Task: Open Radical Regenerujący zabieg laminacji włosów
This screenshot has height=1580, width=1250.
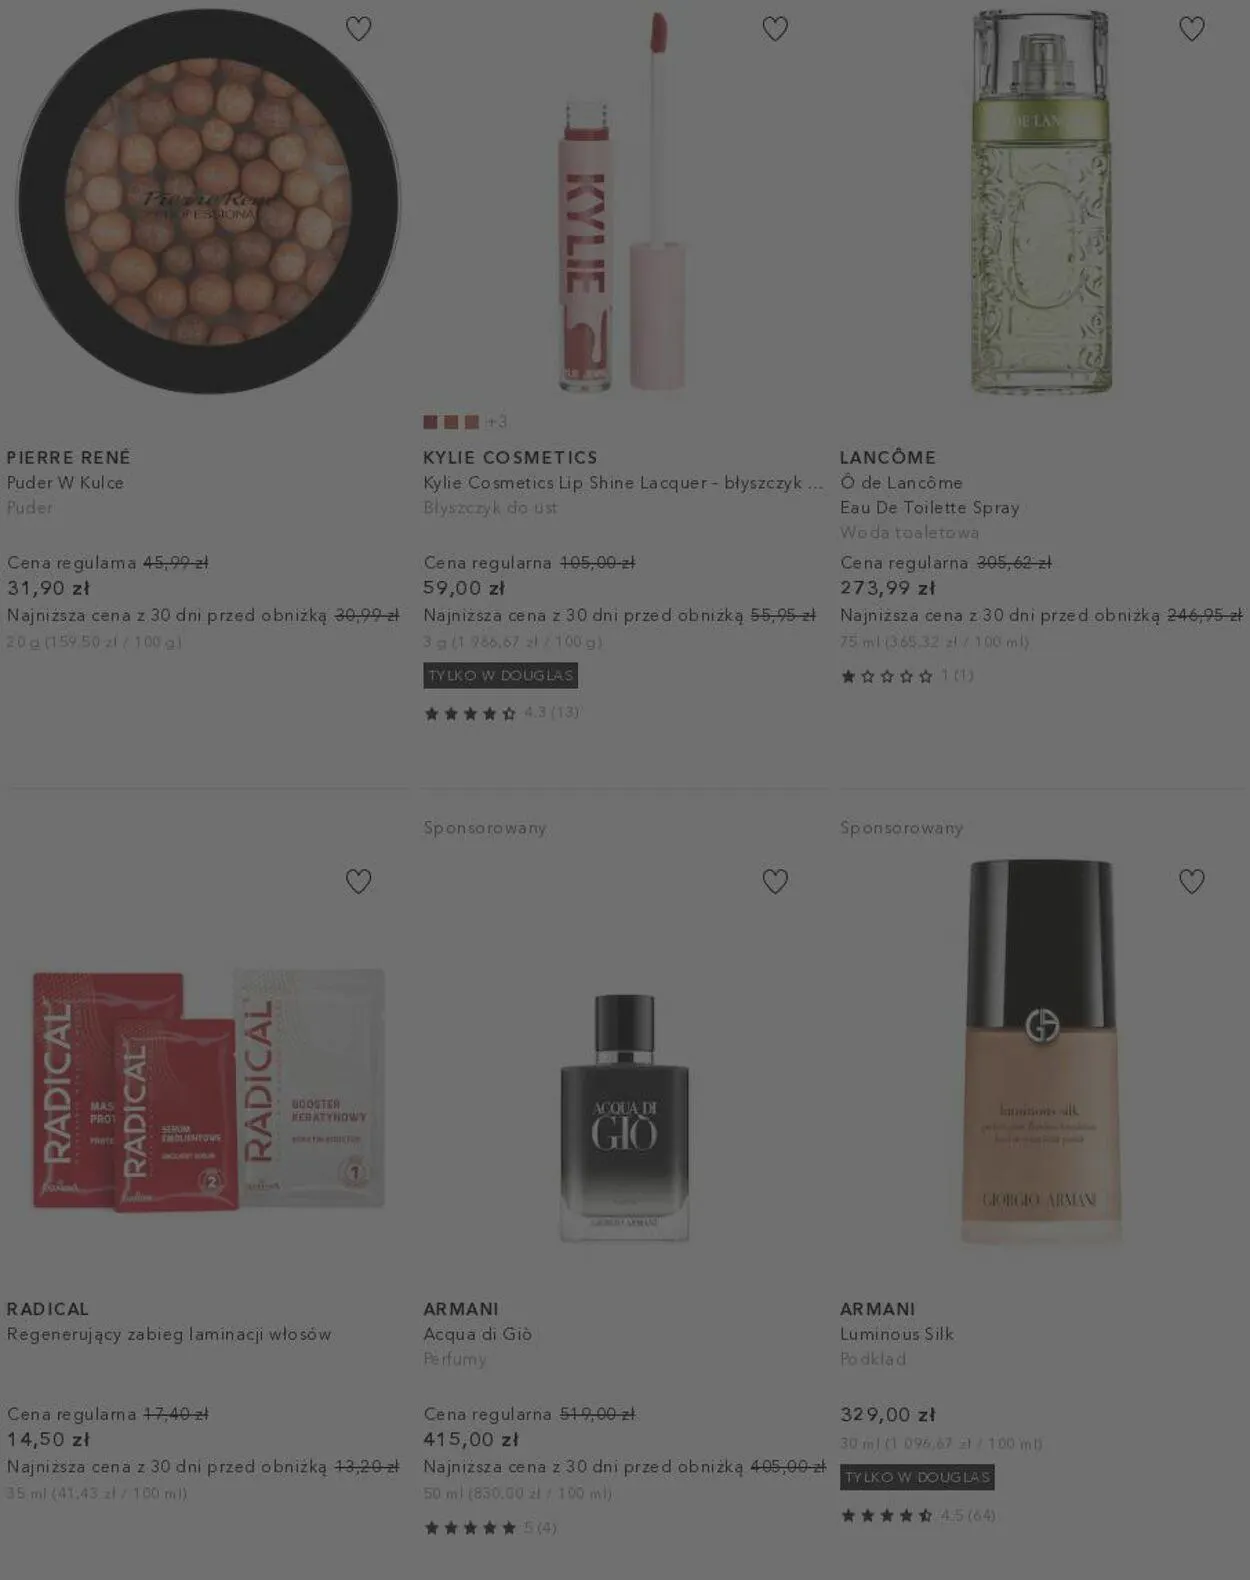Action: point(168,1334)
